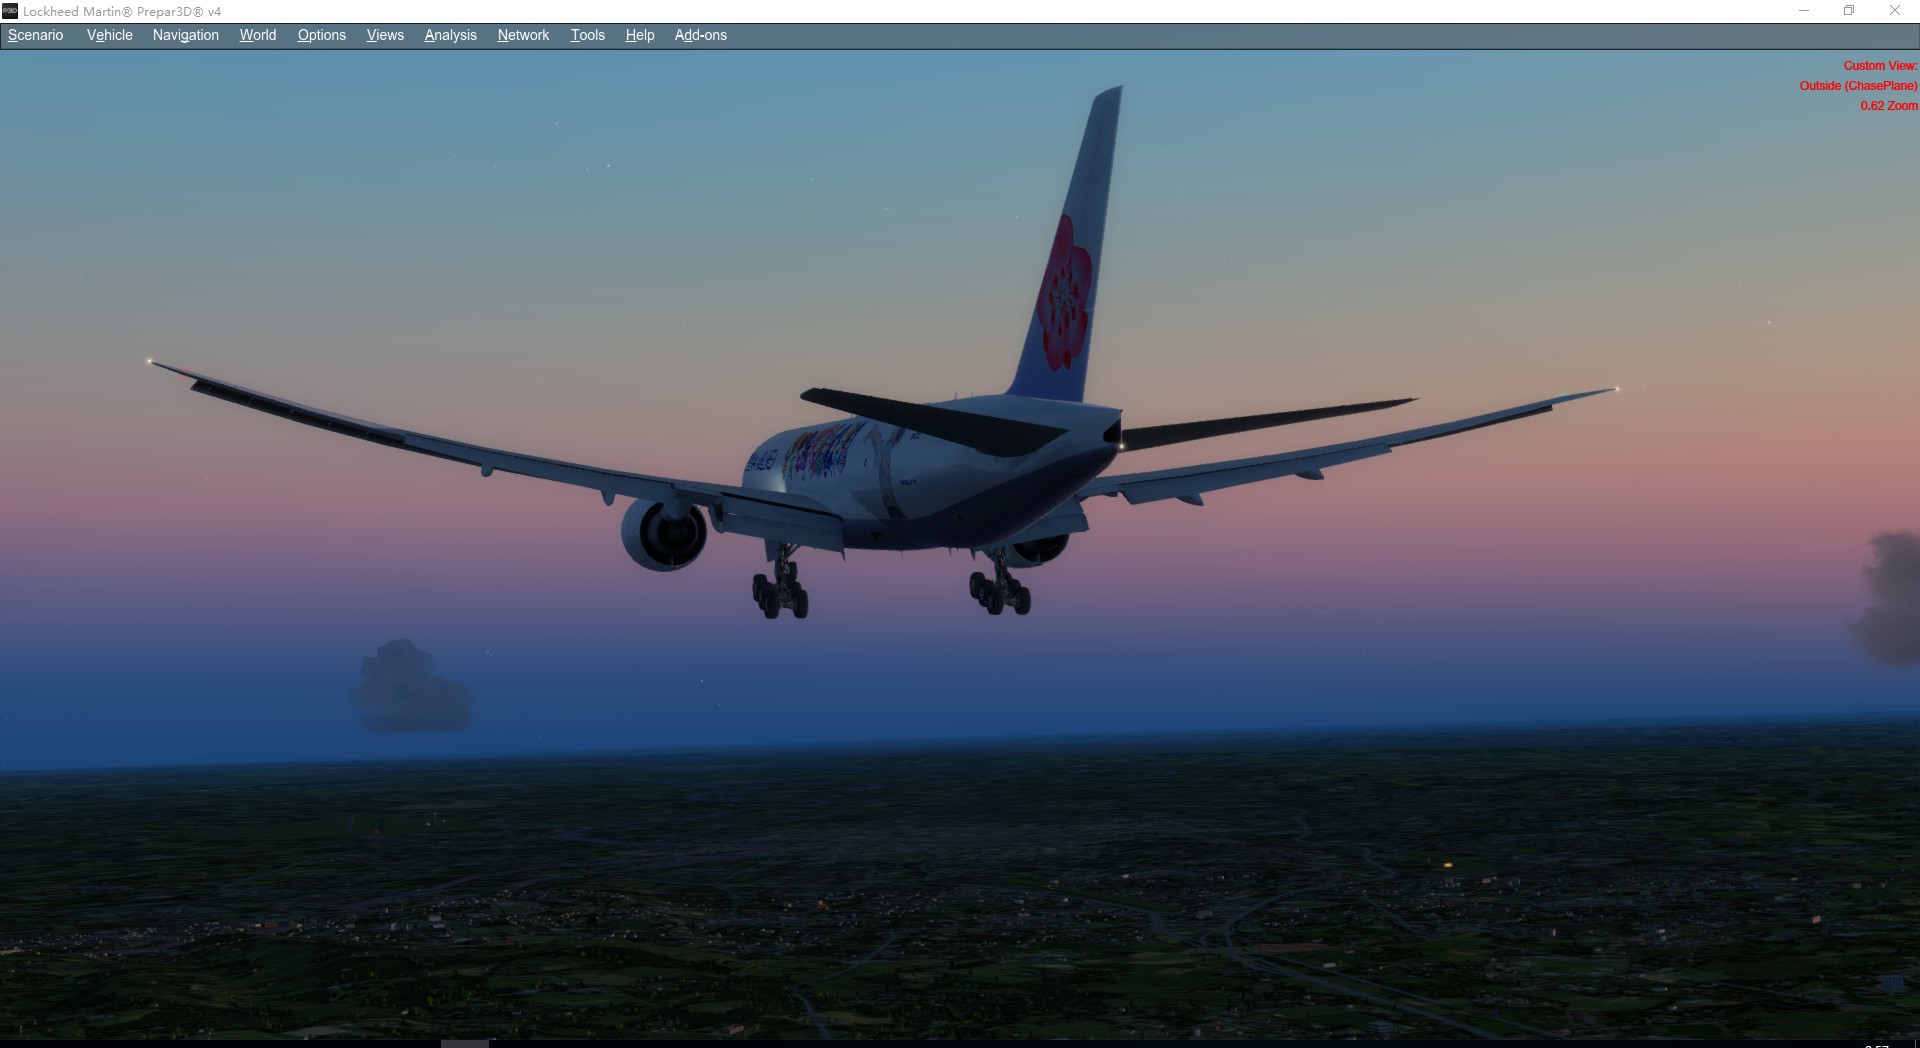Restore down the Prepar3D window
The width and height of the screenshot is (1920, 1048).
(x=1849, y=11)
